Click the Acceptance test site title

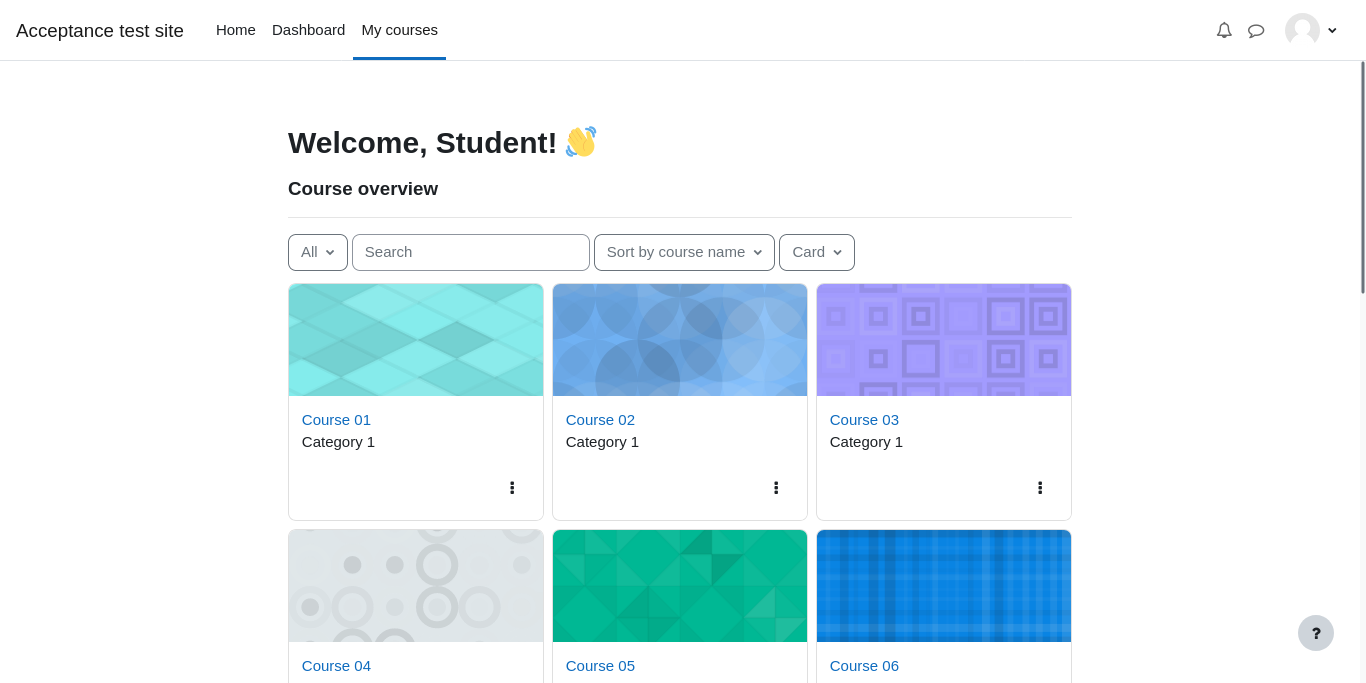tap(100, 31)
